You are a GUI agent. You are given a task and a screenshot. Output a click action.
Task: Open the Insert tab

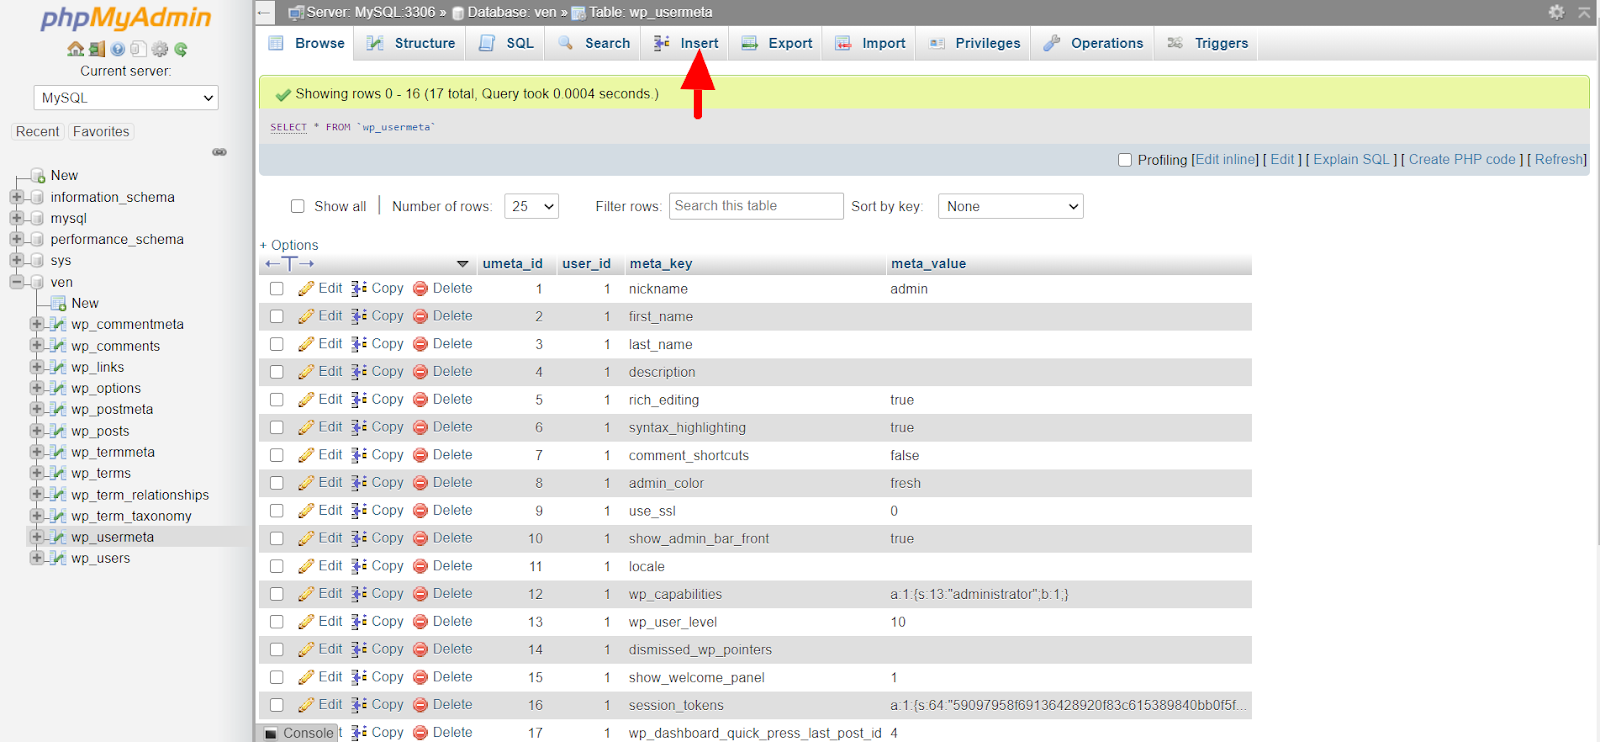click(686, 43)
